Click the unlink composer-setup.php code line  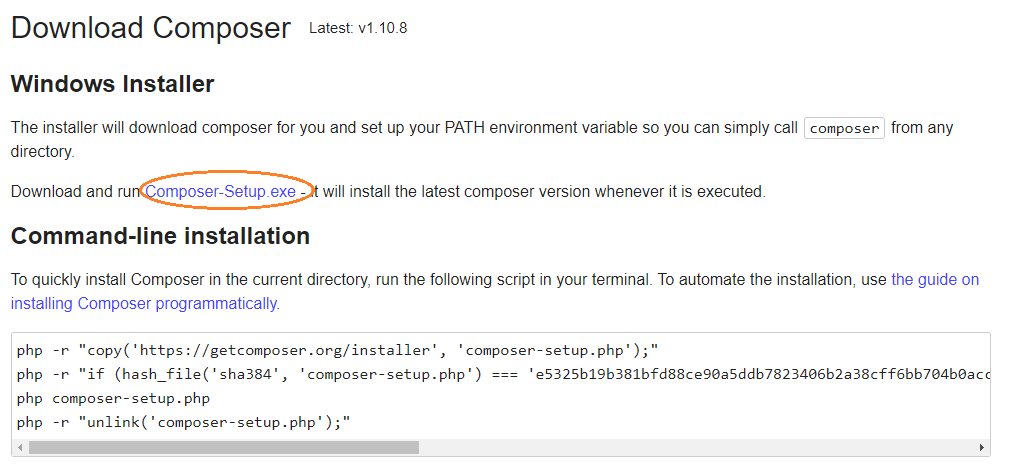click(184, 422)
